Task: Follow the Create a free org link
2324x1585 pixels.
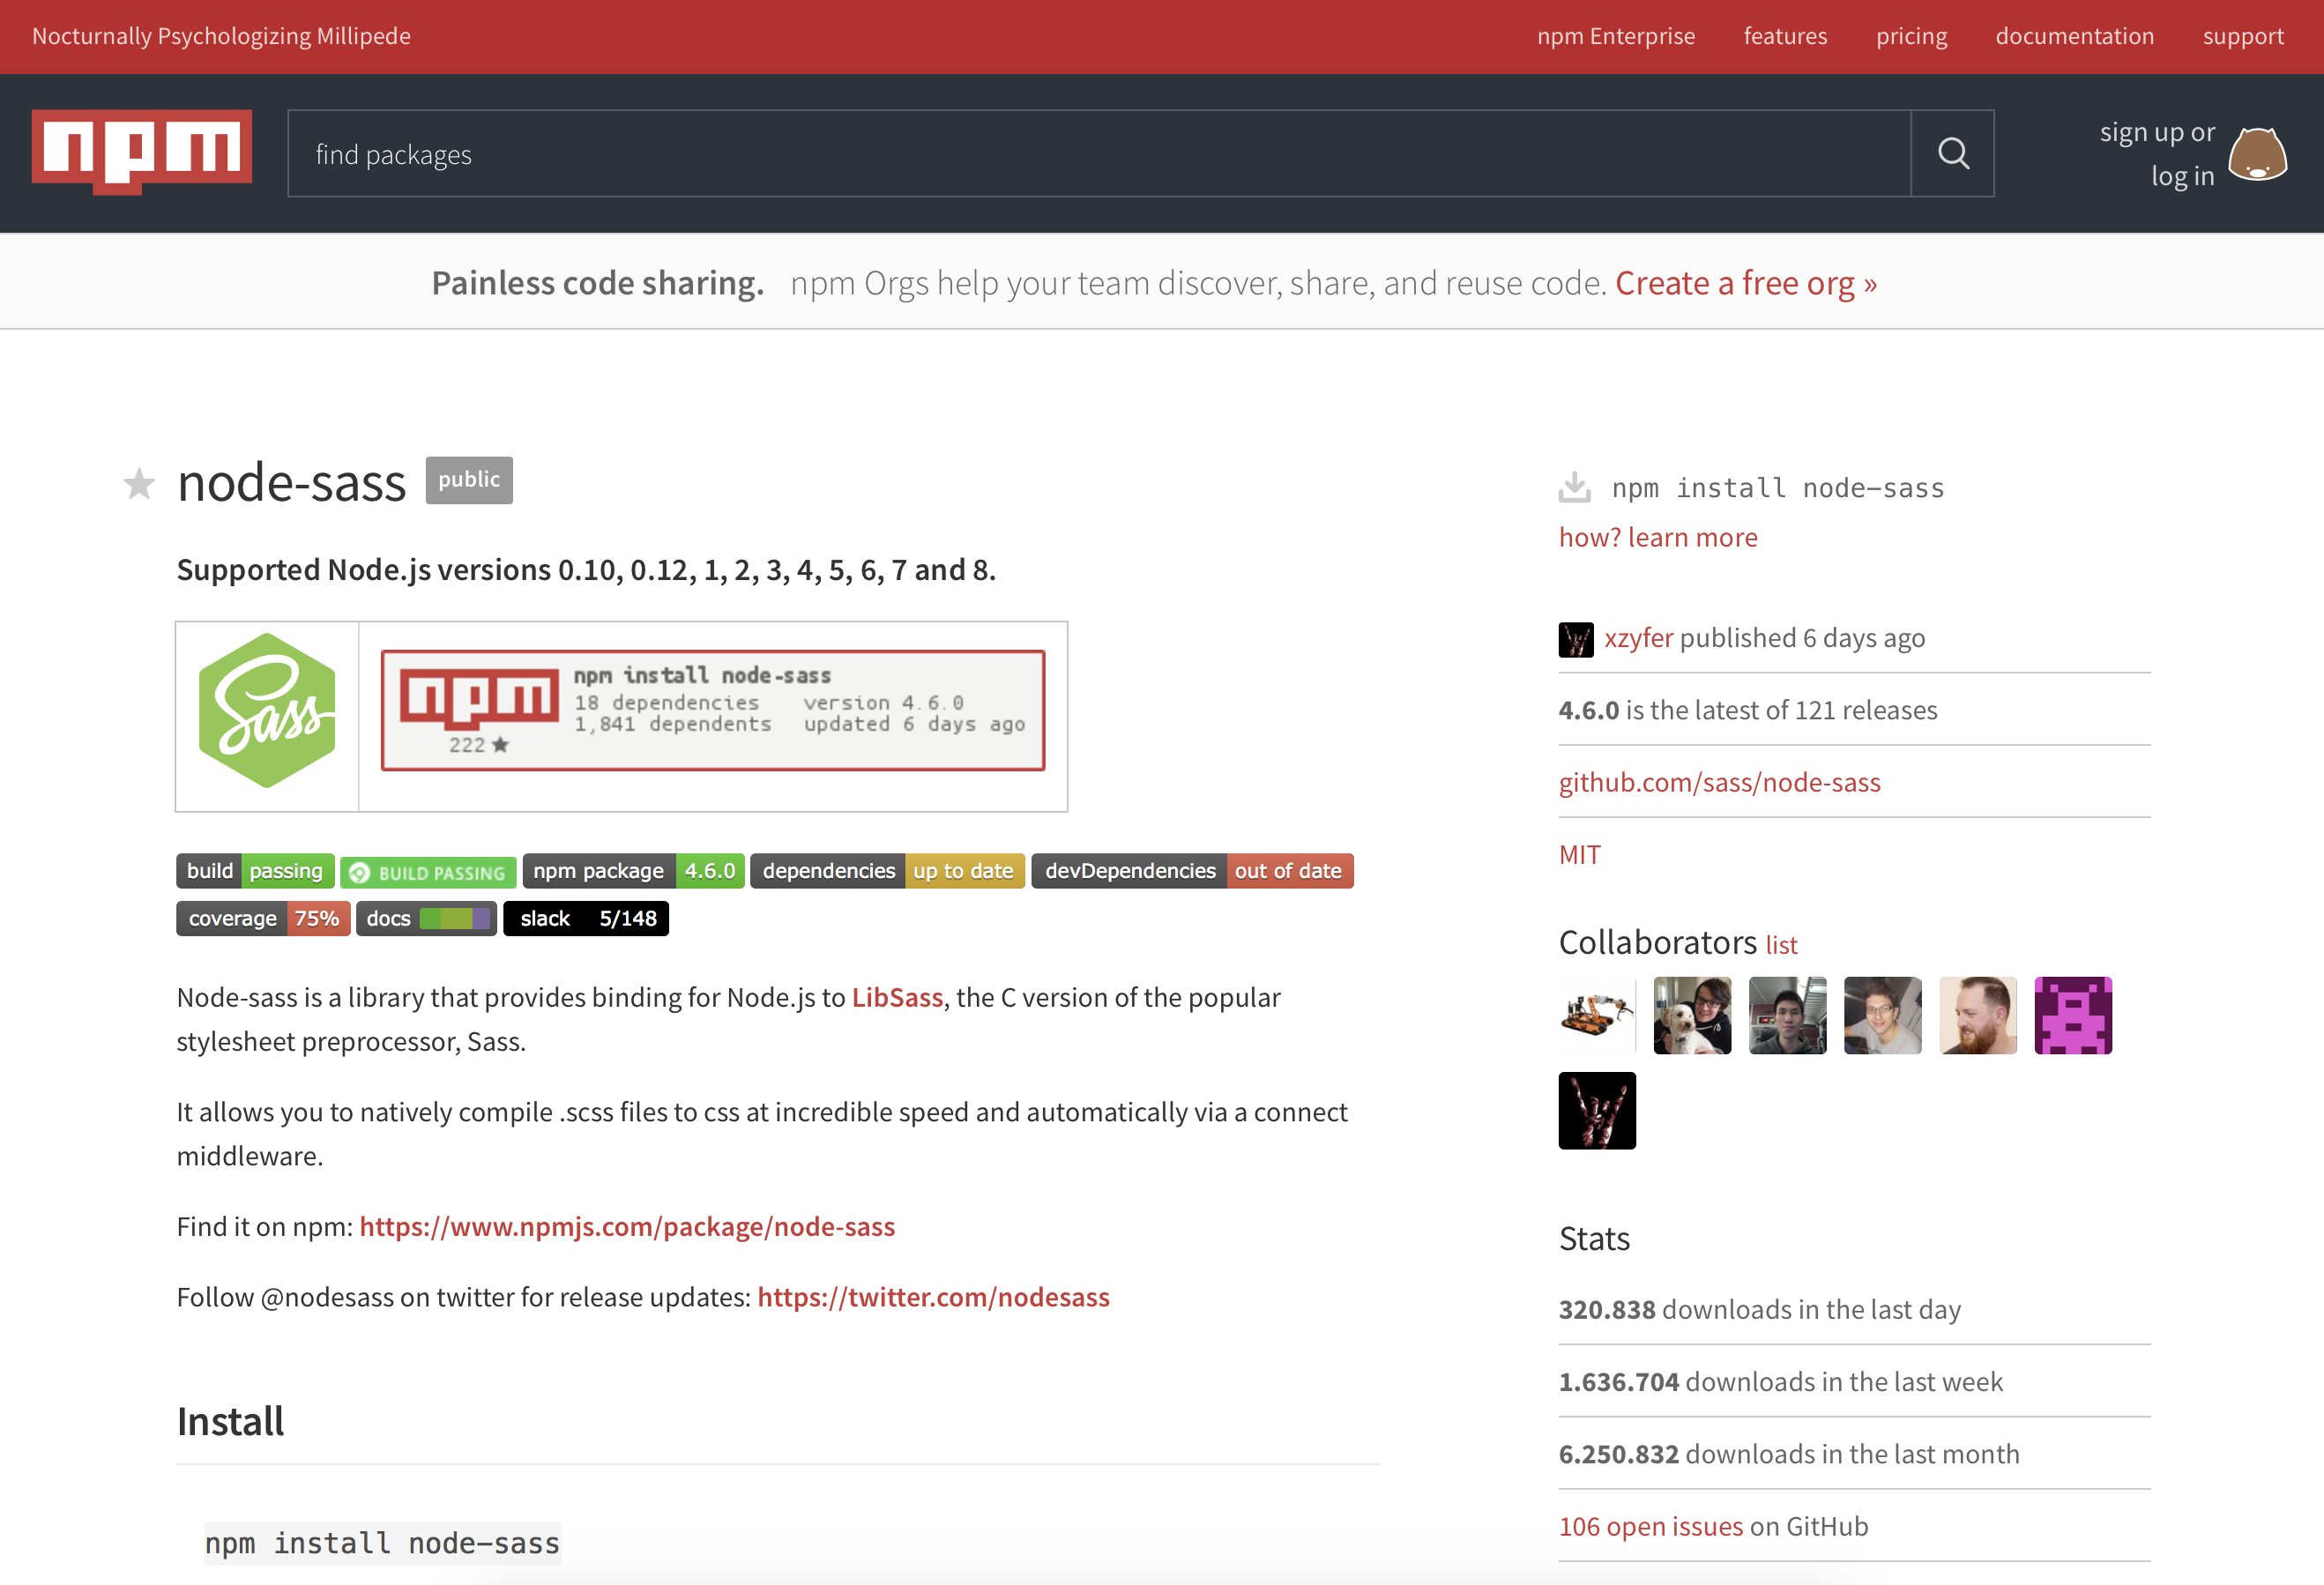Action: [x=1746, y=283]
